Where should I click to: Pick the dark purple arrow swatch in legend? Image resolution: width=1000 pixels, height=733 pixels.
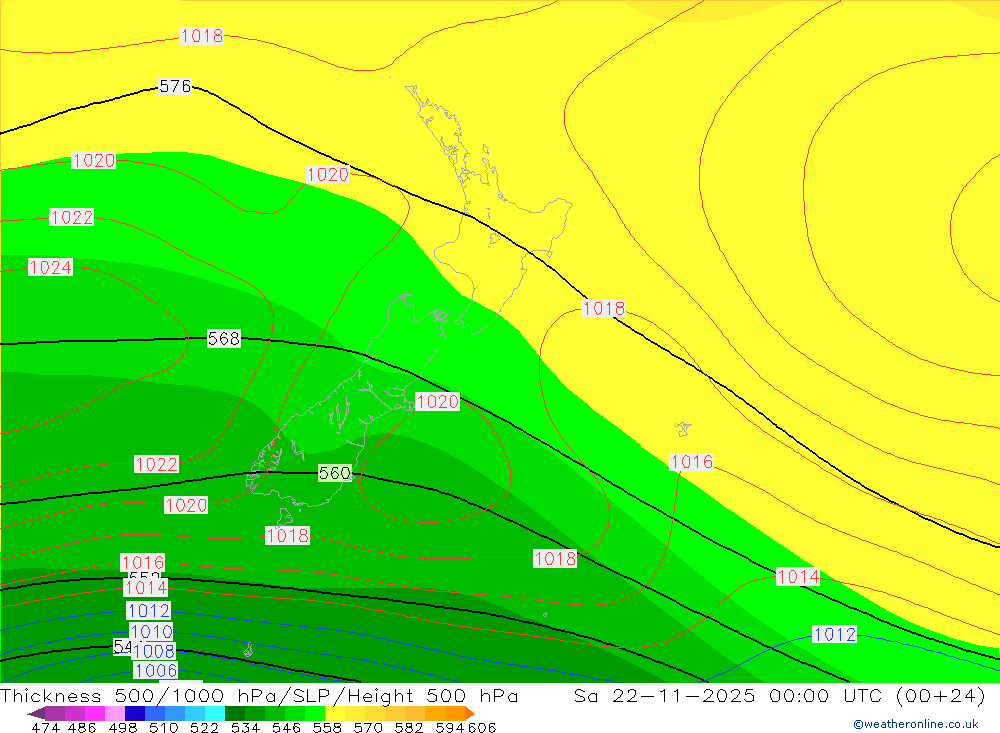coord(36,713)
